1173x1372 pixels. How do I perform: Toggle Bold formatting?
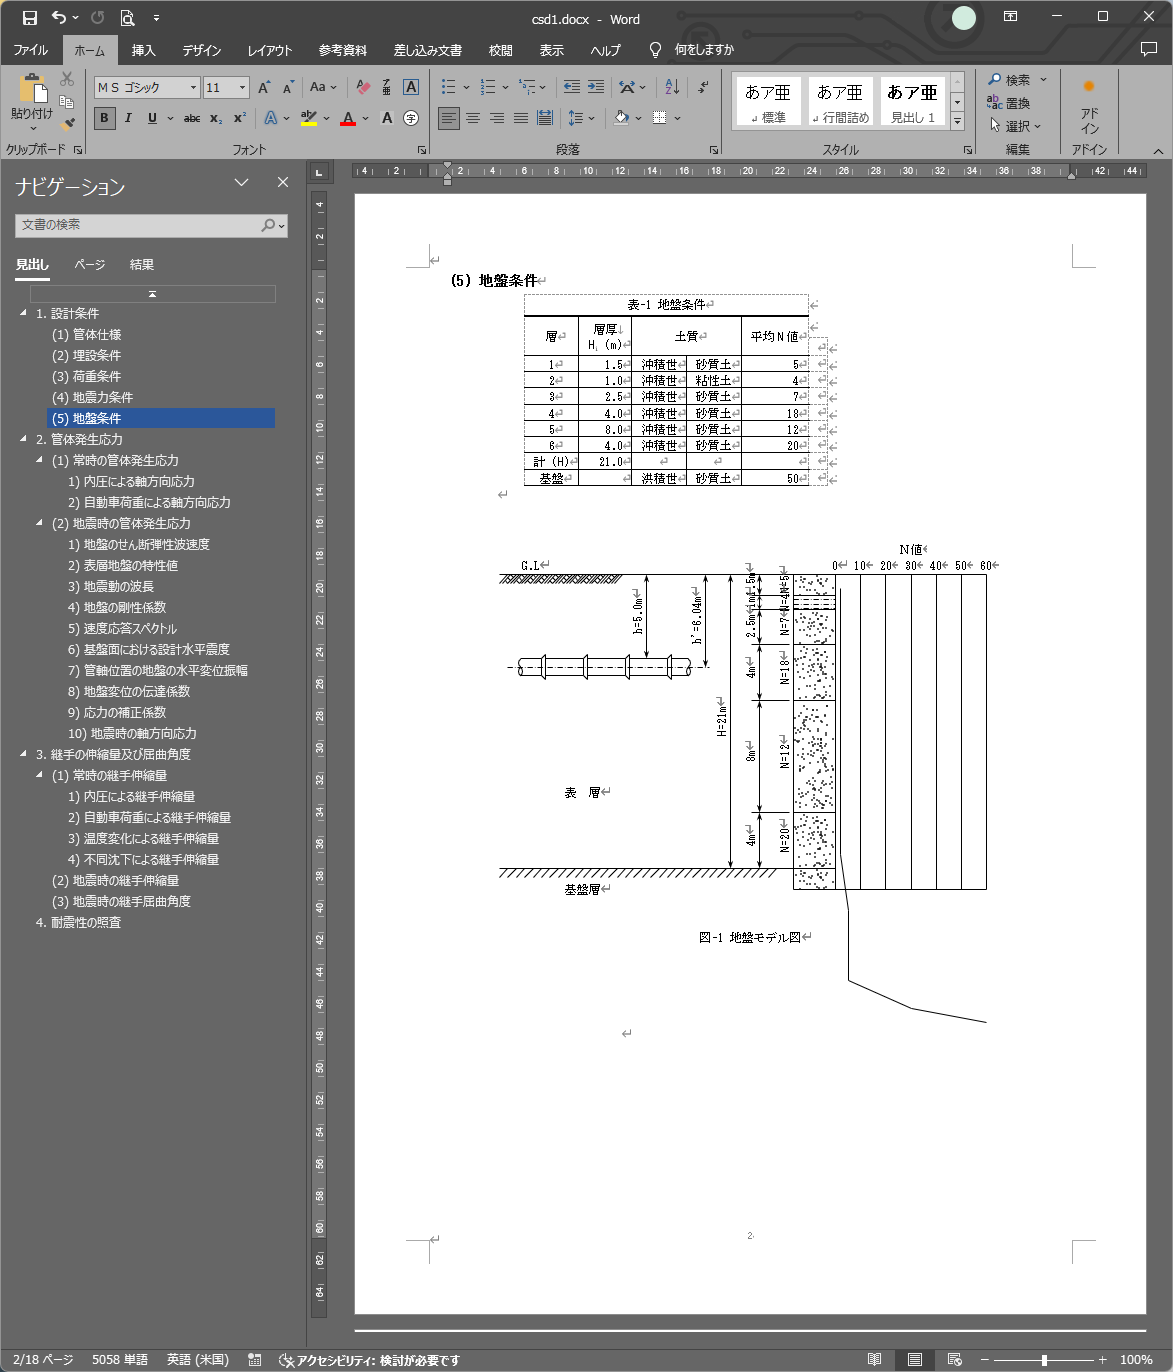pyautogui.click(x=104, y=118)
